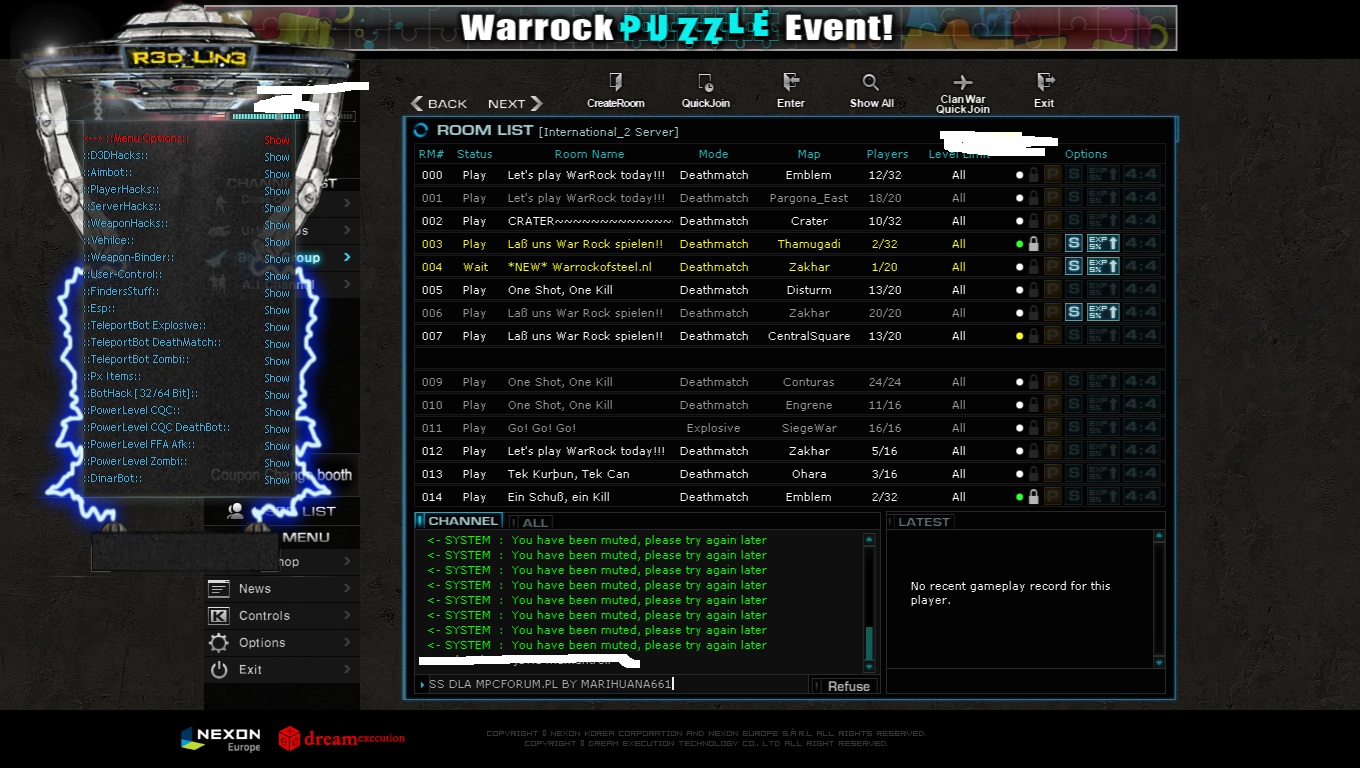Toggle Show next to D3DHacks
1360x769 pixels.
(x=277, y=157)
